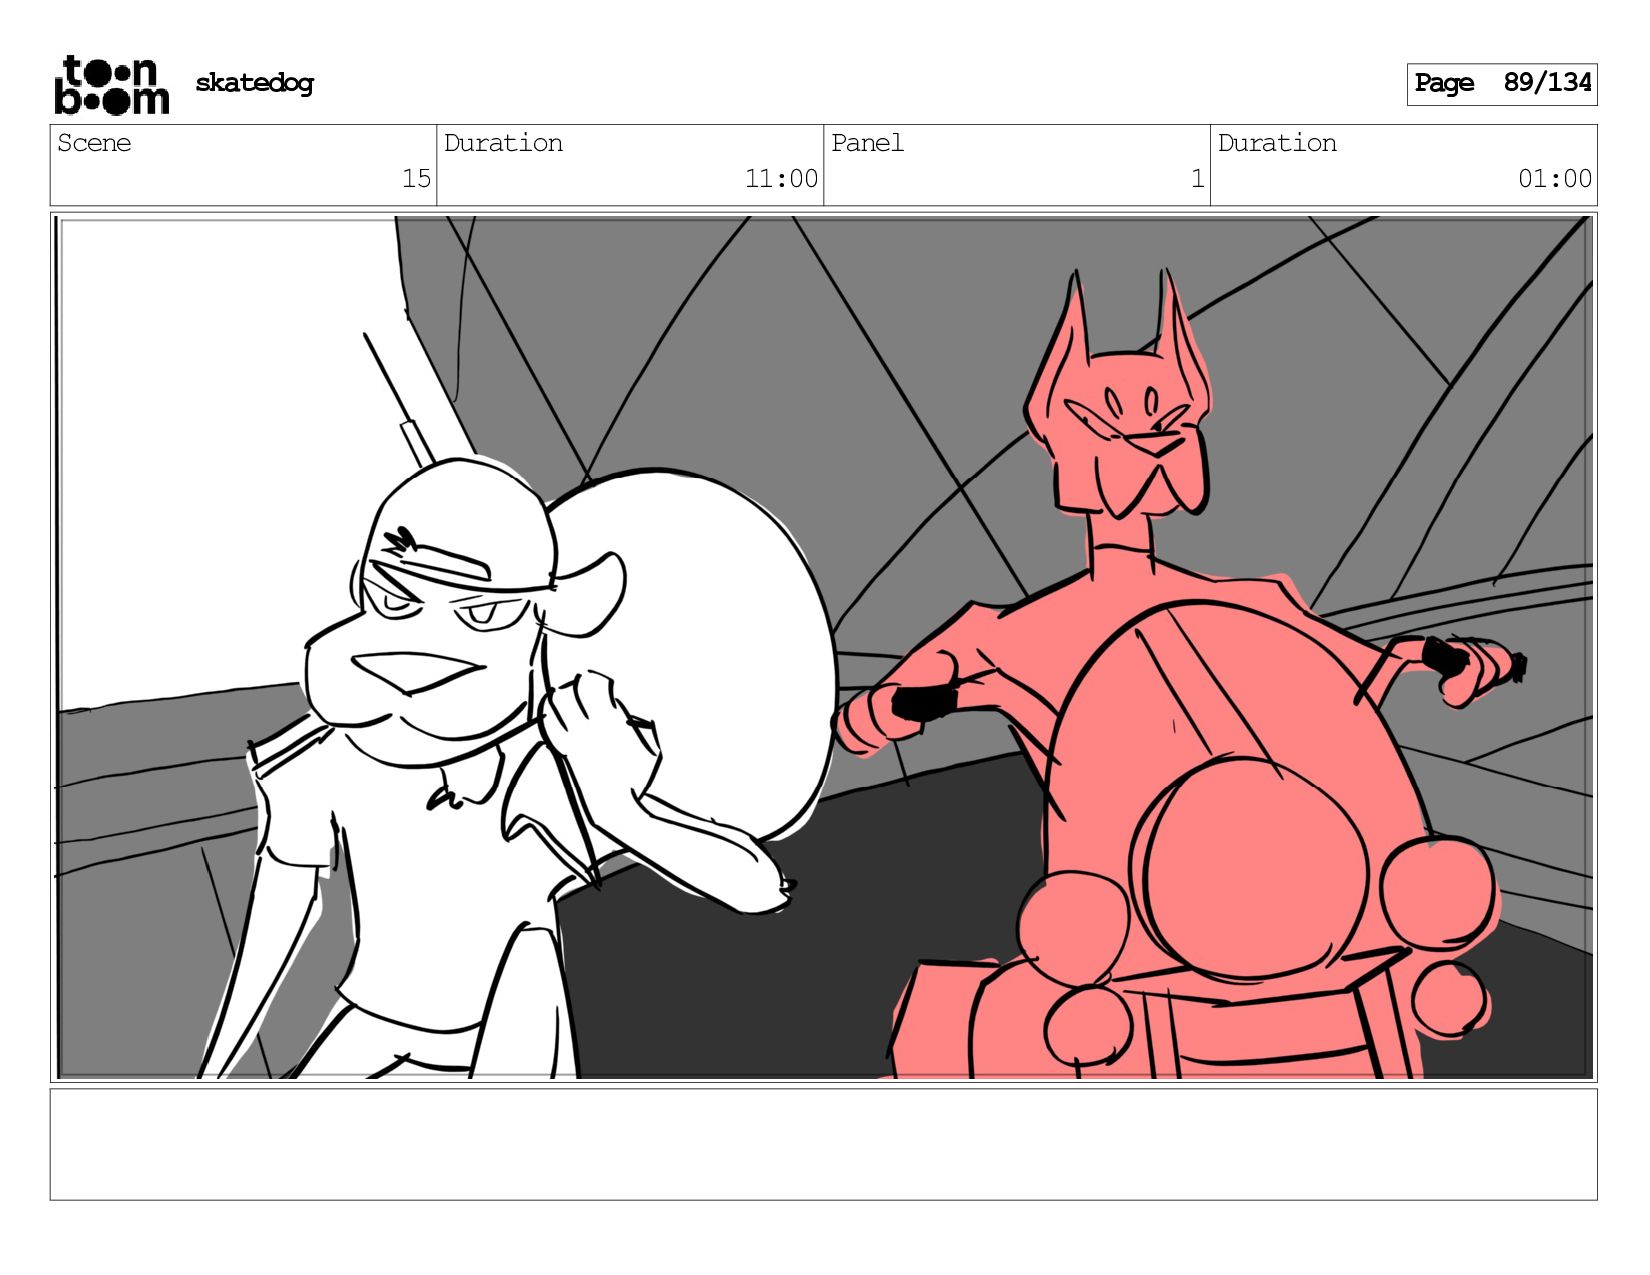Click the Toon Boom logo
Screen dimensions: 1650x1275
pyautogui.click(x=111, y=85)
